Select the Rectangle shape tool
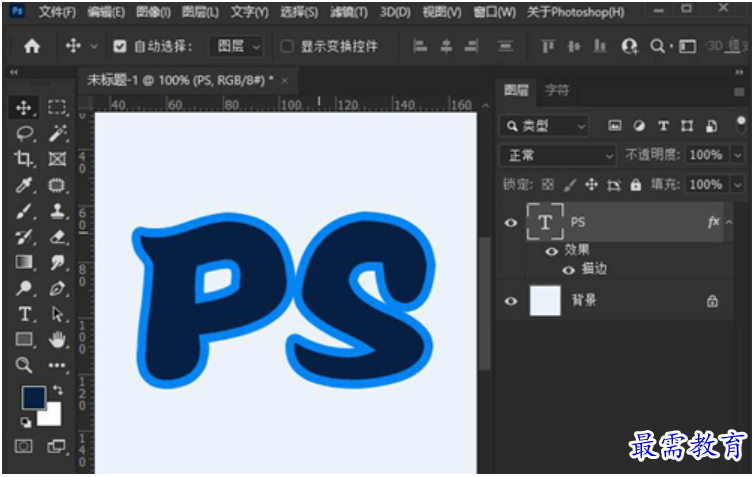This screenshot has height=477, width=753. [x=24, y=340]
